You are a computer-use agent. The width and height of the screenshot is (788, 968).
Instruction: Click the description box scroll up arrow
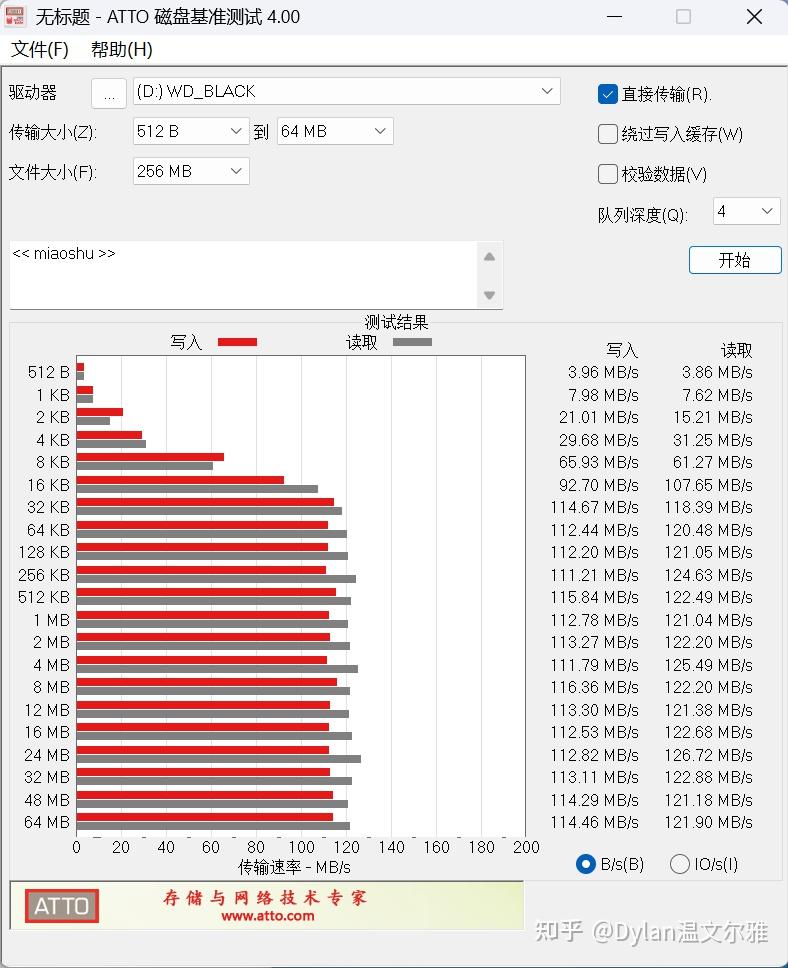coord(490,257)
